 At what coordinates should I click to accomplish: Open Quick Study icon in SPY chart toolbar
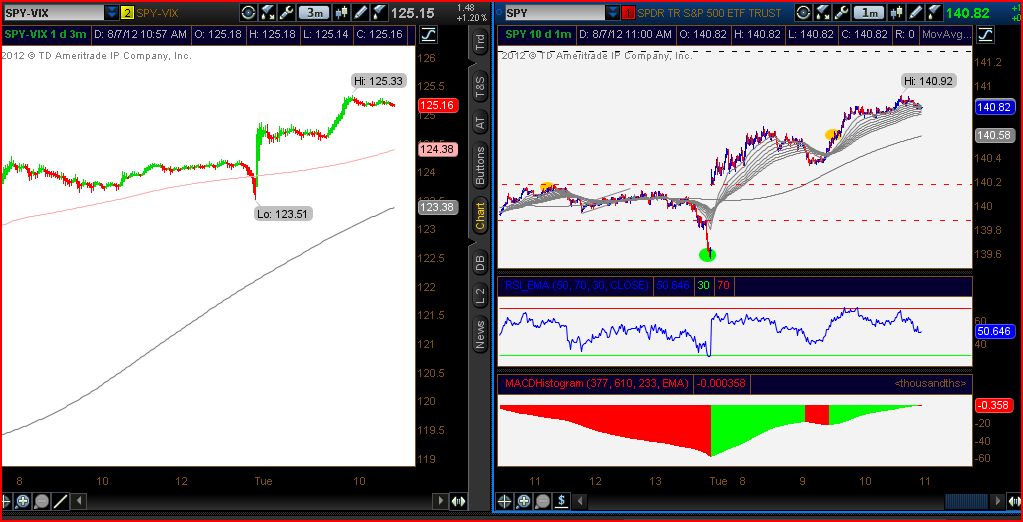tap(823, 12)
